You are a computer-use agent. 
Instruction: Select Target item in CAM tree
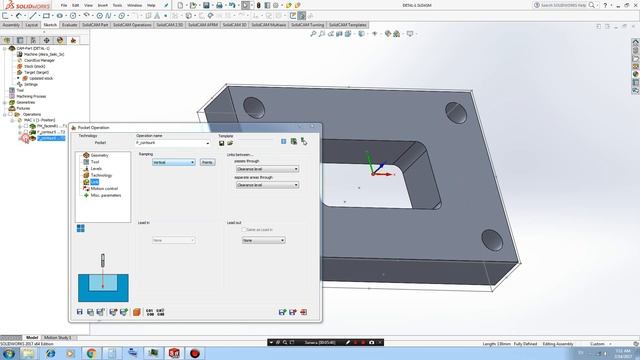tap(33, 72)
